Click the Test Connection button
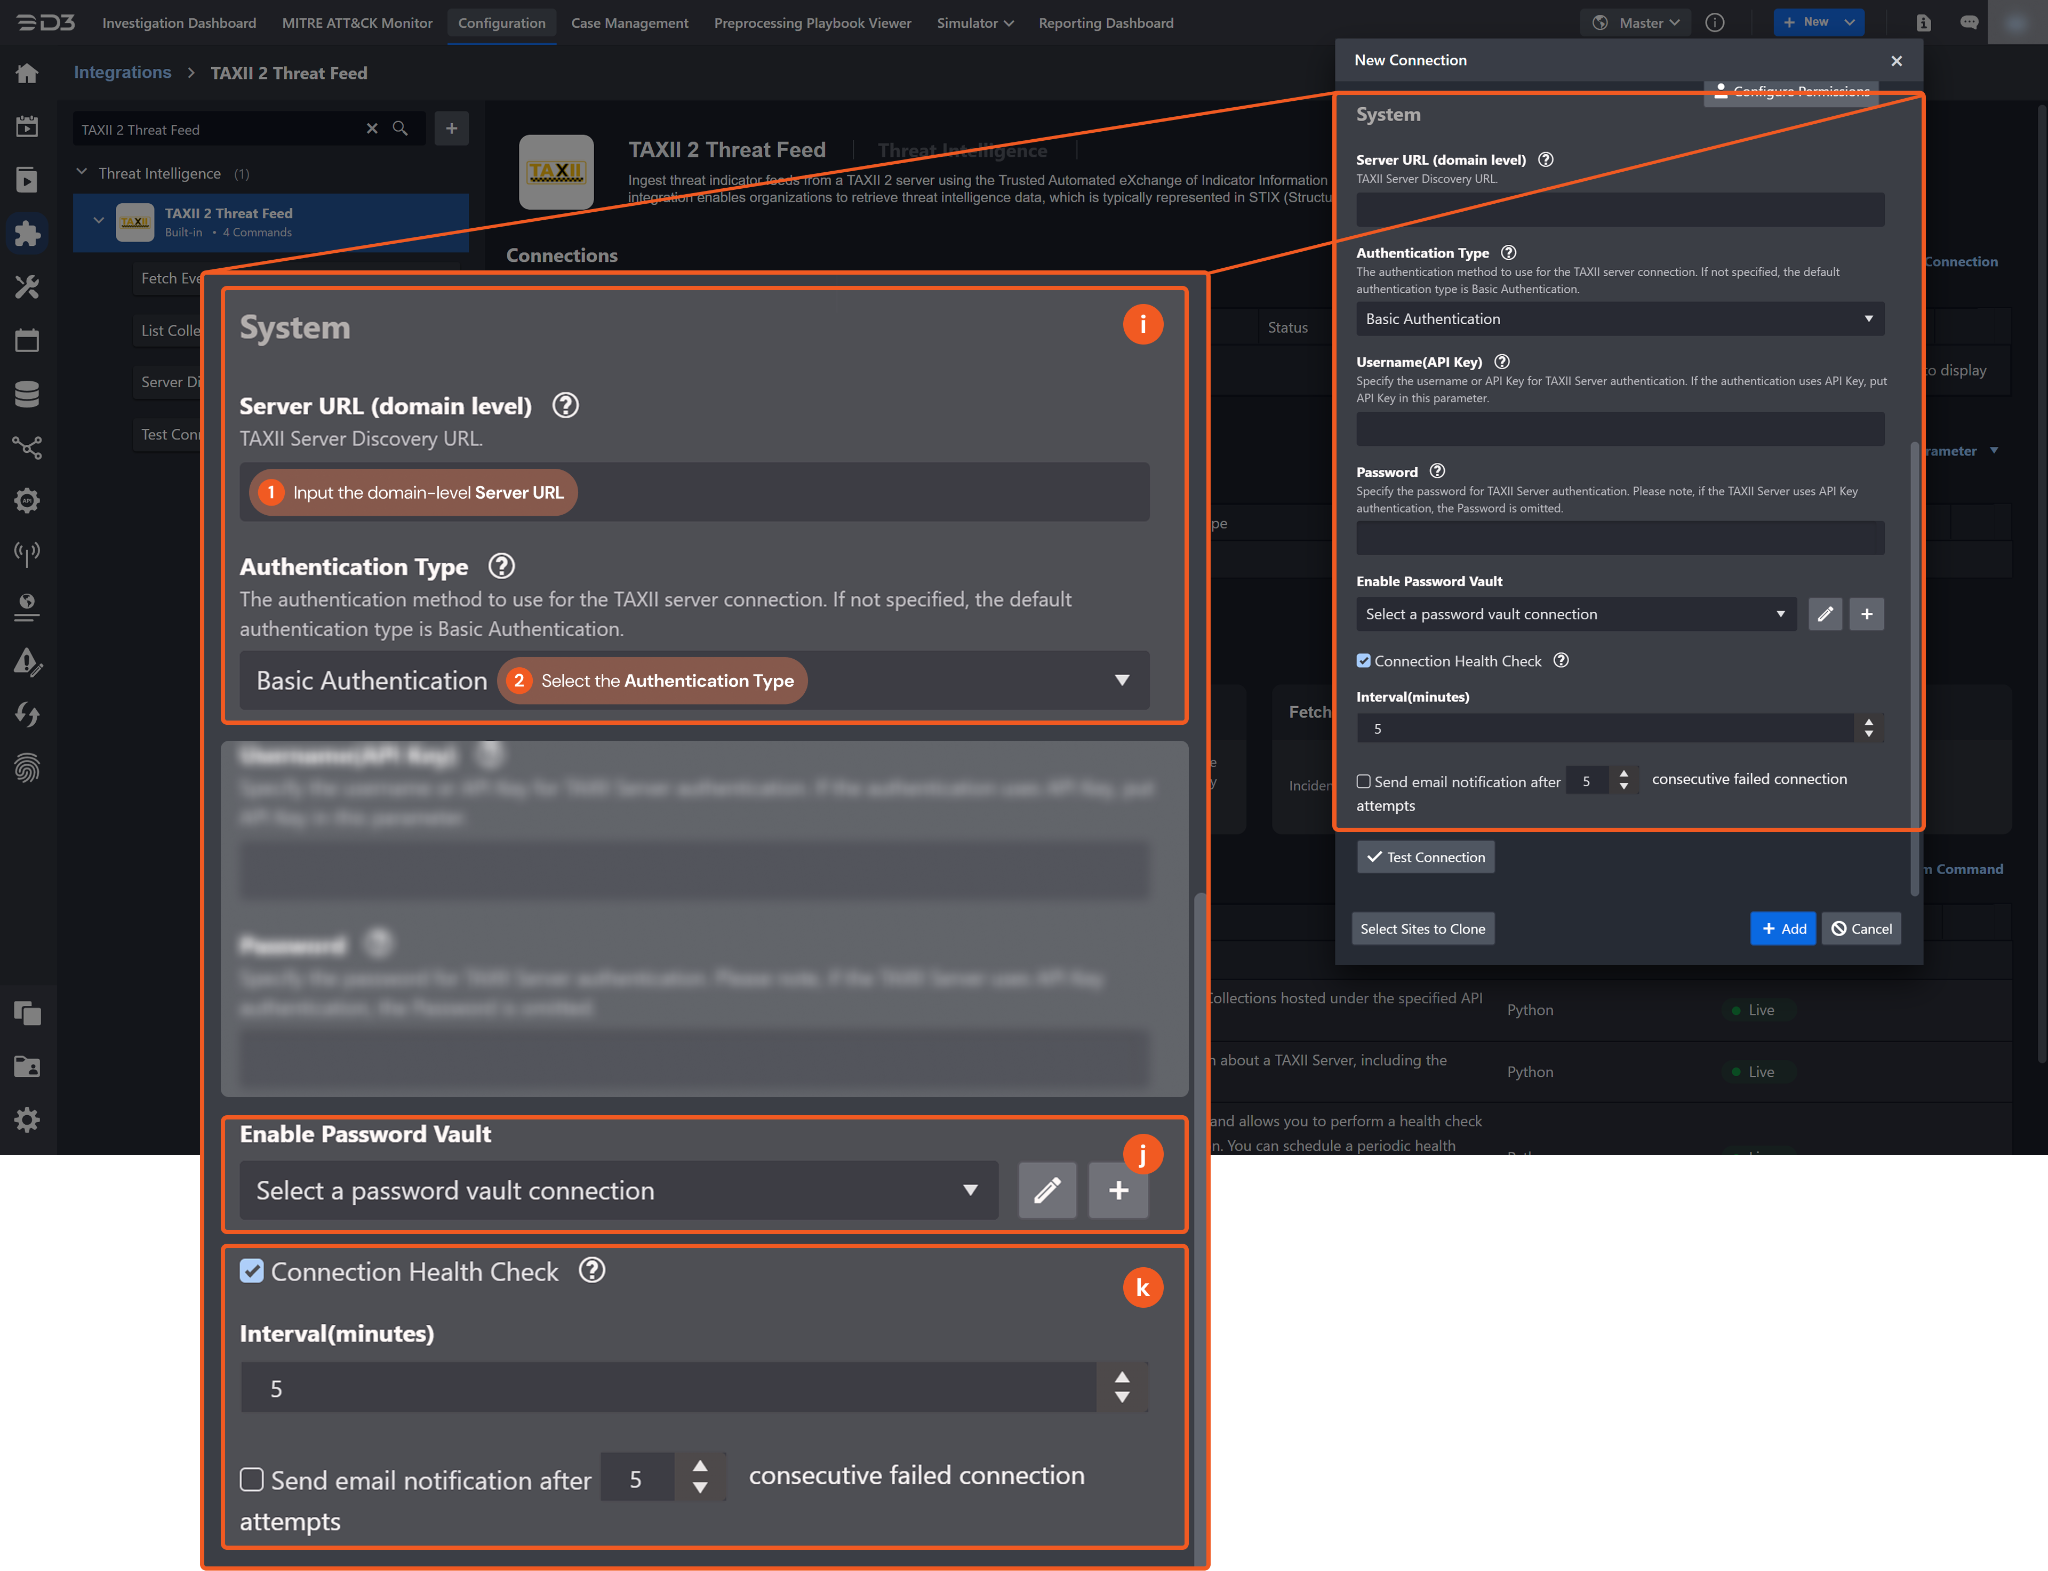Image resolution: width=2048 pixels, height=1571 pixels. [1425, 857]
